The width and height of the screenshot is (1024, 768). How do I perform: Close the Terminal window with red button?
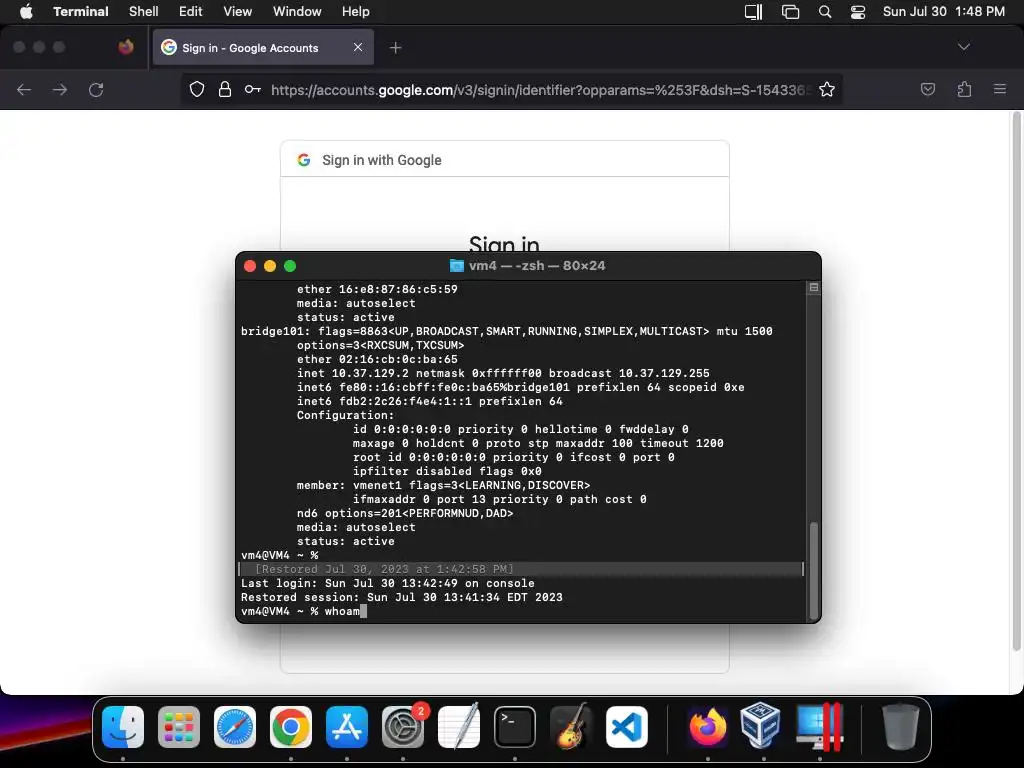pyautogui.click(x=249, y=266)
